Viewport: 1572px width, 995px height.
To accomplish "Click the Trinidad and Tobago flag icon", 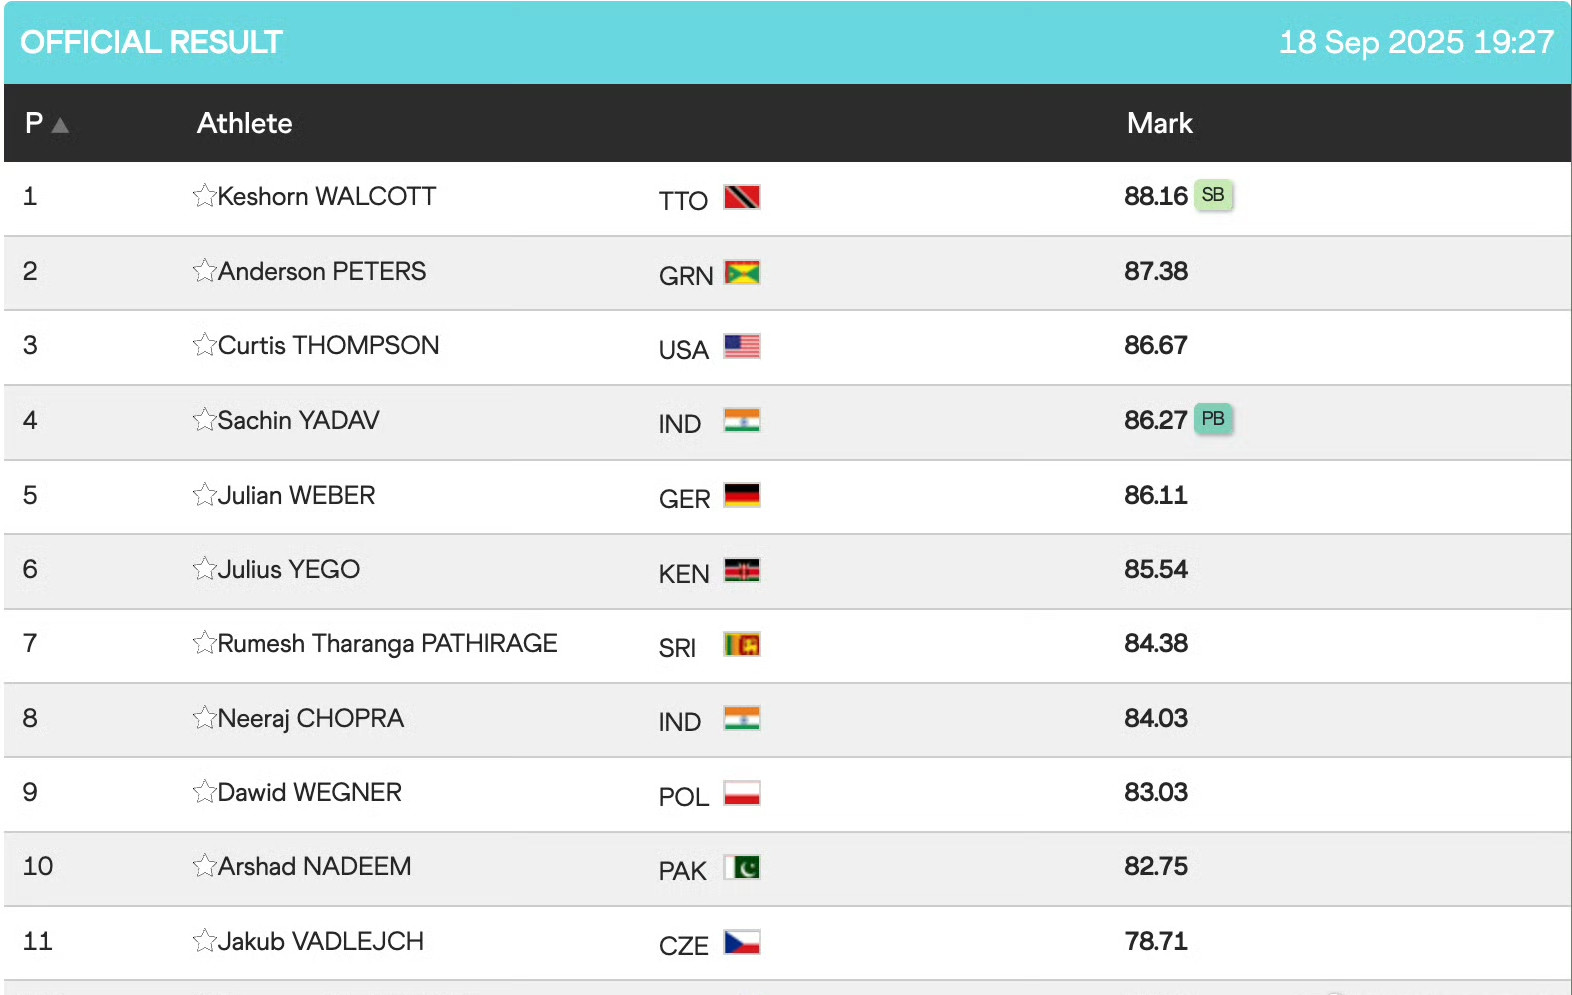I will pyautogui.click(x=742, y=197).
